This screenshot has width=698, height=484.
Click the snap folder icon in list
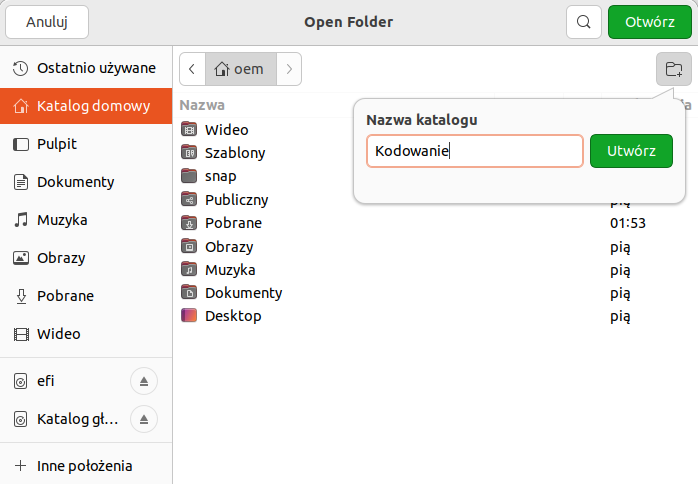(189, 175)
